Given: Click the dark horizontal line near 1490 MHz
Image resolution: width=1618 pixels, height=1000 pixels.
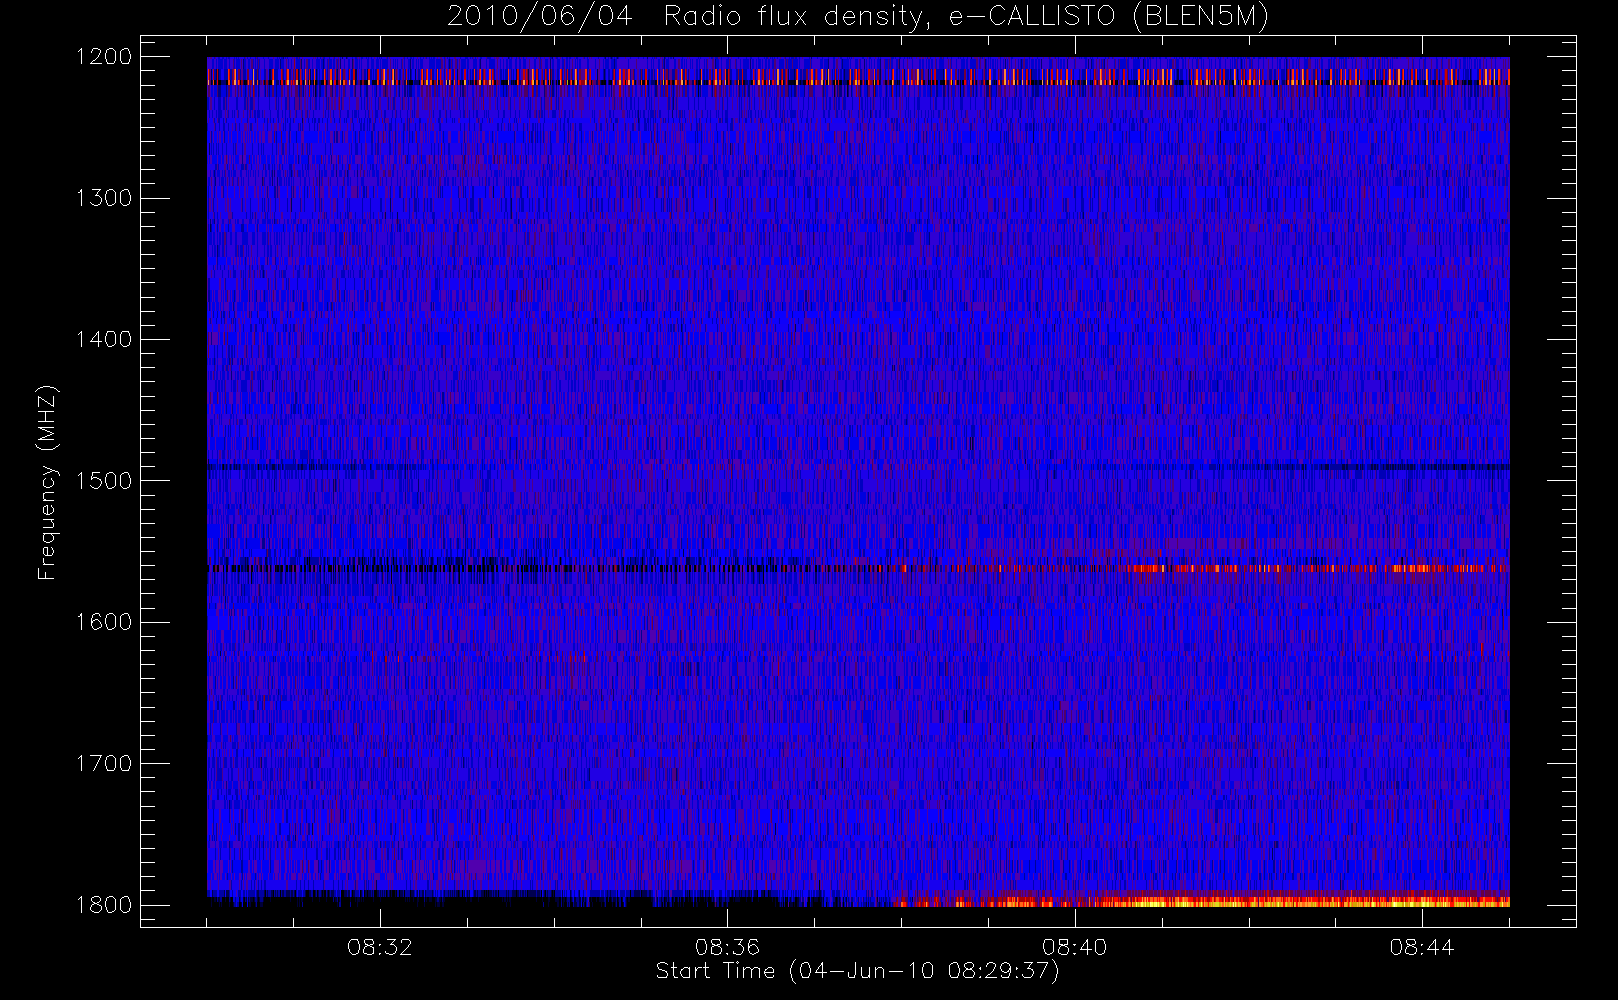Looking at the screenshot, I should pos(858,467).
